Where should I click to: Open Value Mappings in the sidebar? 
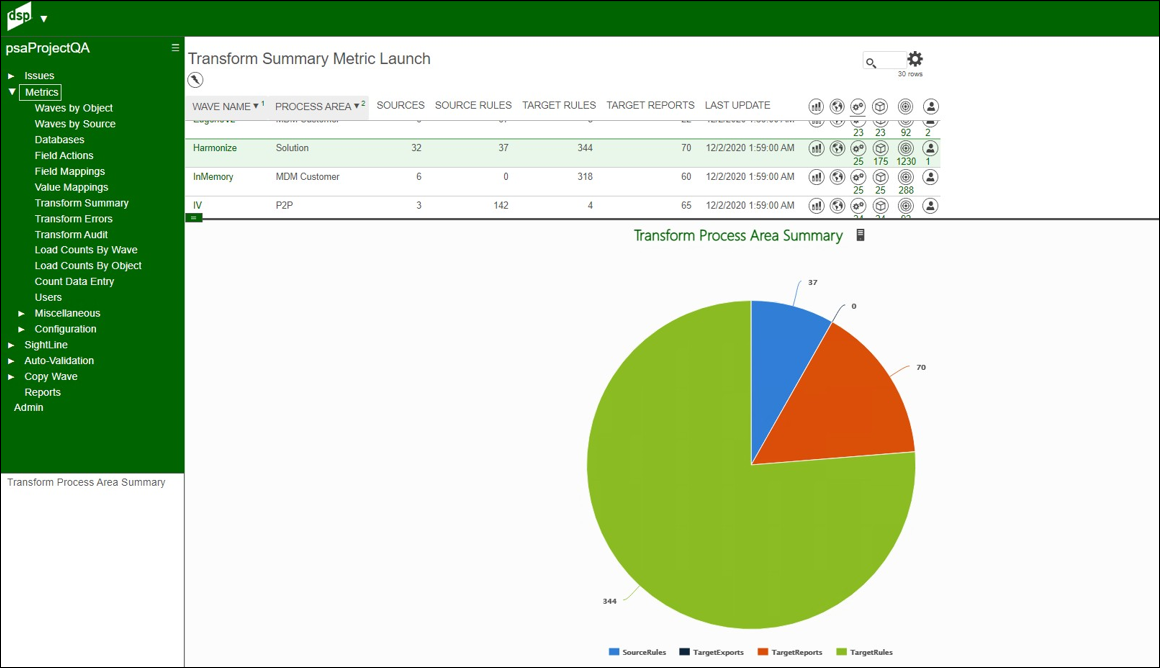71,187
